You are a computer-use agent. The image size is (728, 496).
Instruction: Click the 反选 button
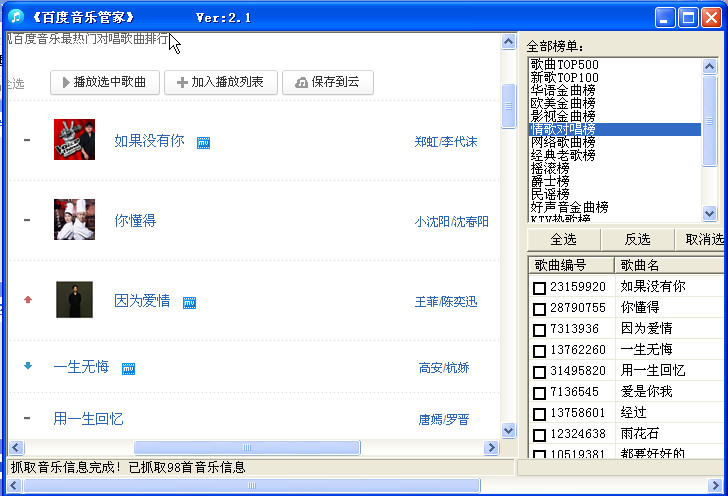point(637,240)
